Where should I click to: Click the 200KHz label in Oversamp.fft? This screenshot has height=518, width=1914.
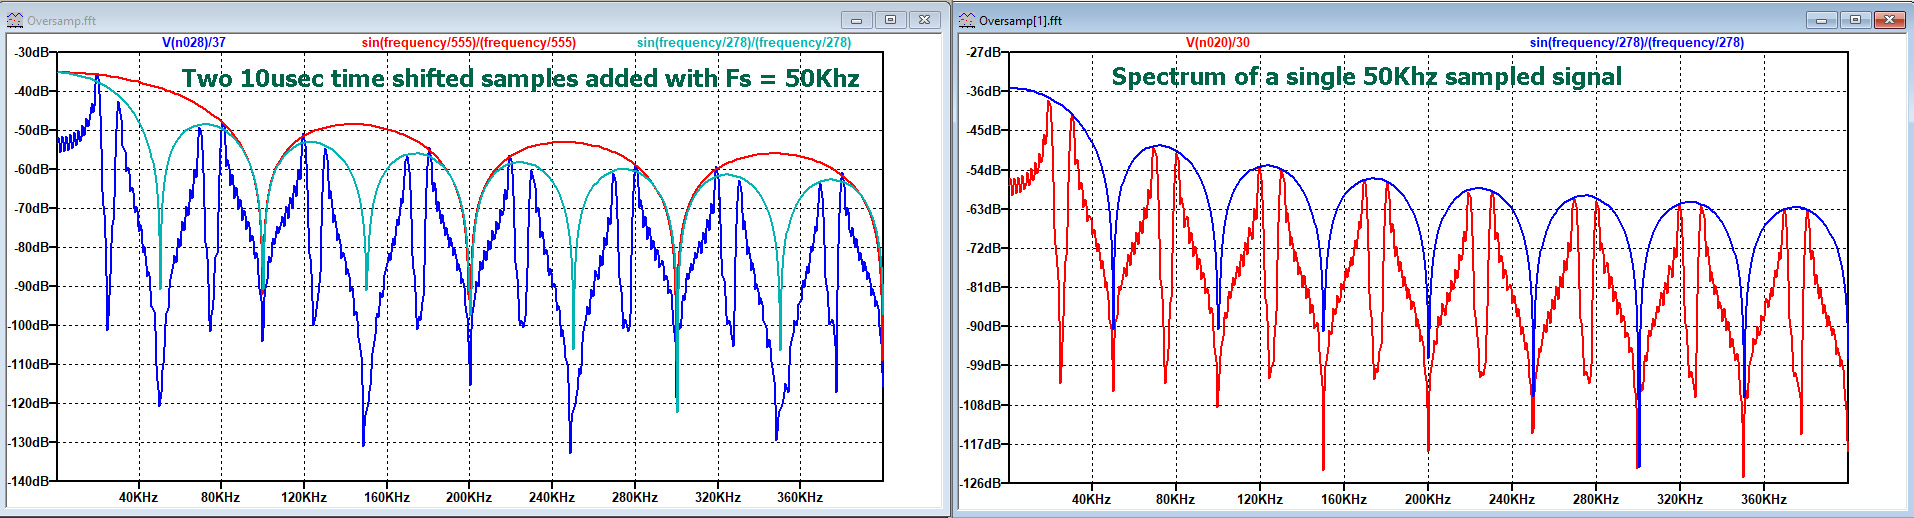pyautogui.click(x=468, y=497)
